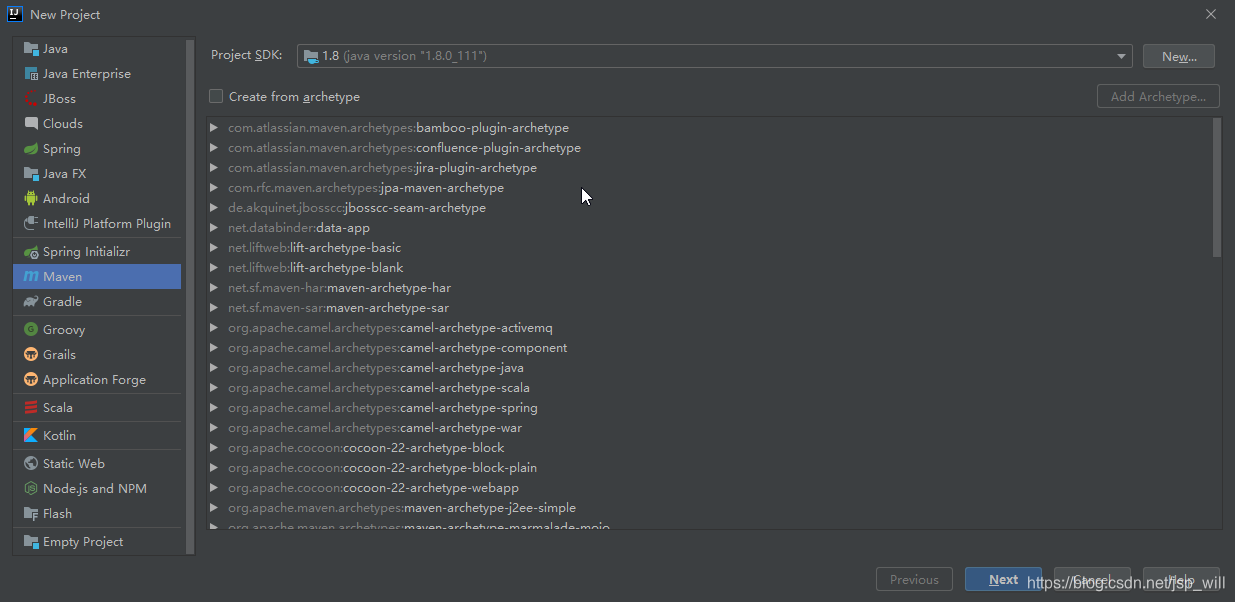
Task: Select Empty Project option
Action: (97, 541)
